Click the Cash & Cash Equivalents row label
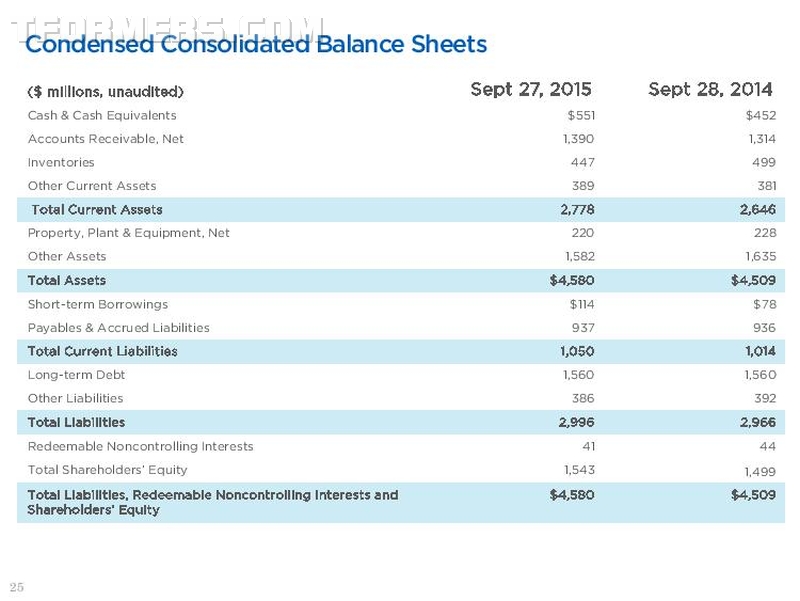 pos(102,116)
